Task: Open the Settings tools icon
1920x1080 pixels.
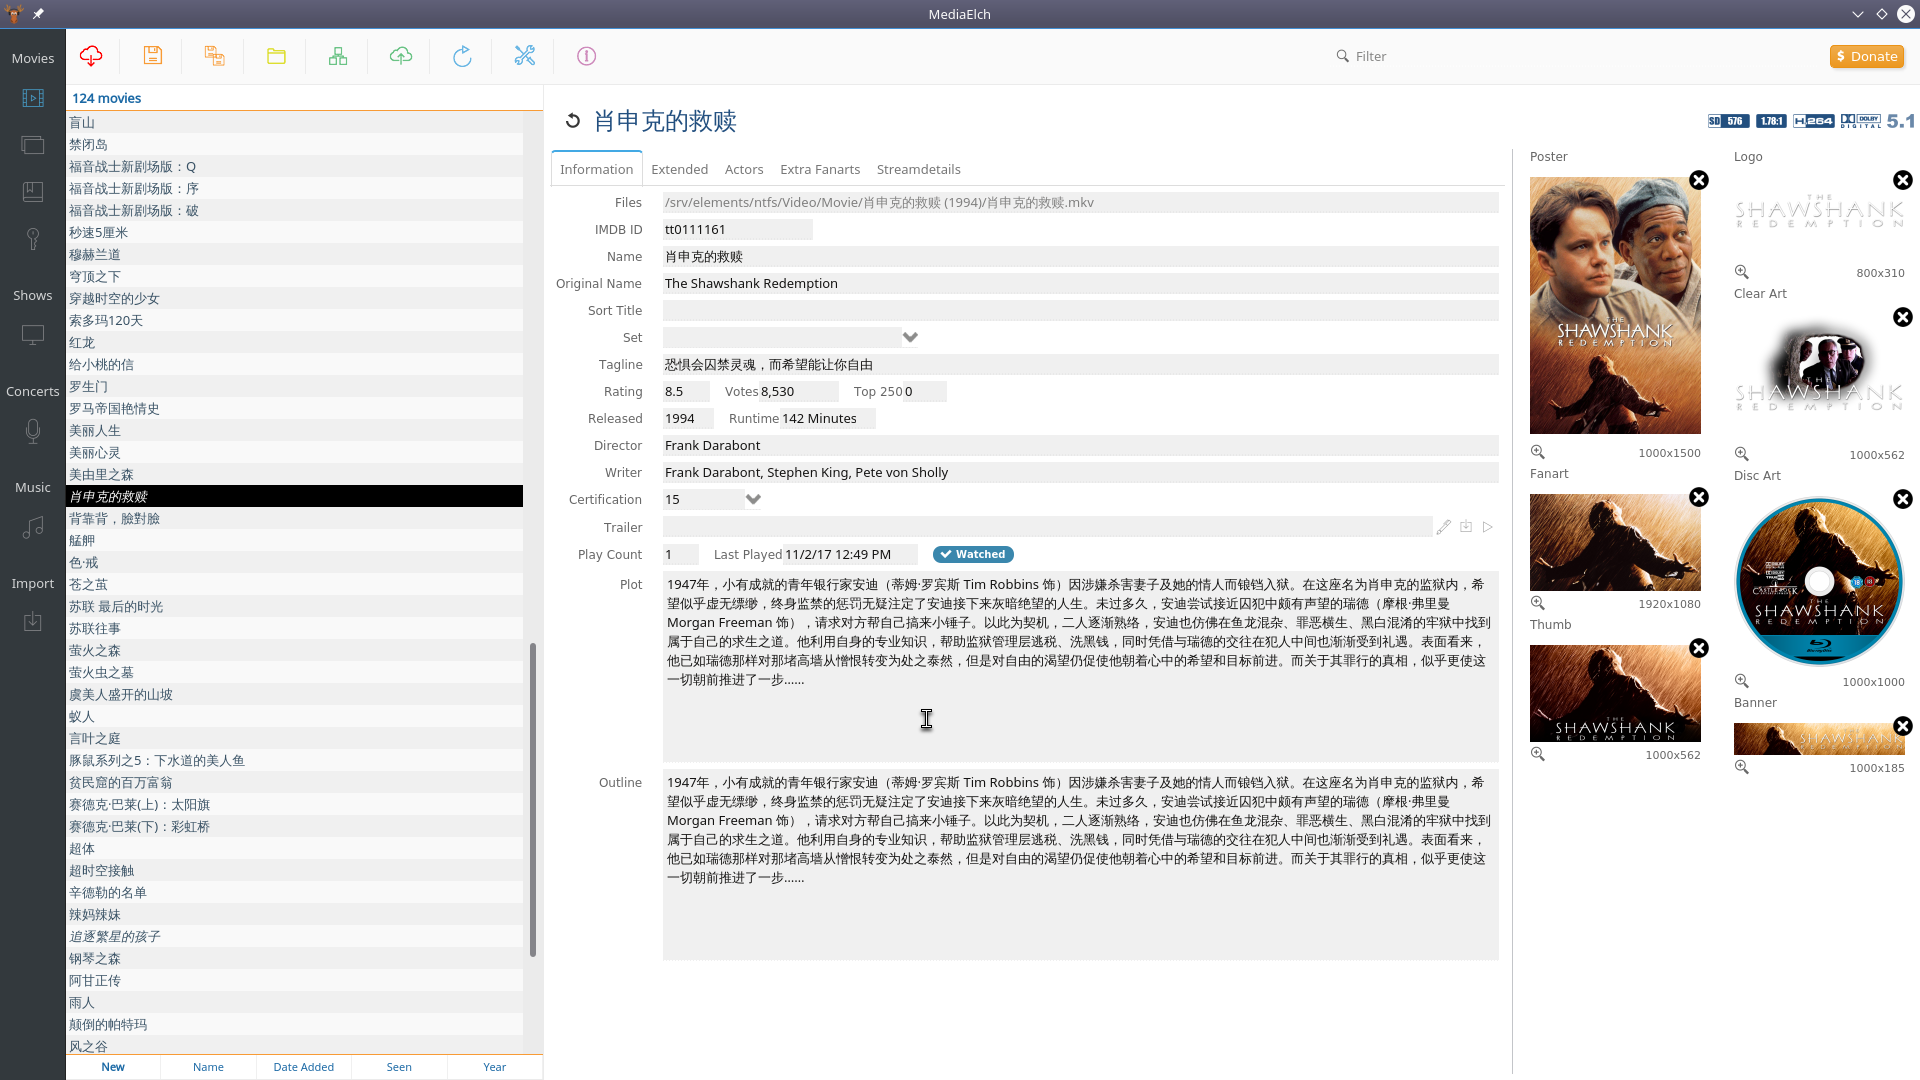Action: tap(524, 56)
